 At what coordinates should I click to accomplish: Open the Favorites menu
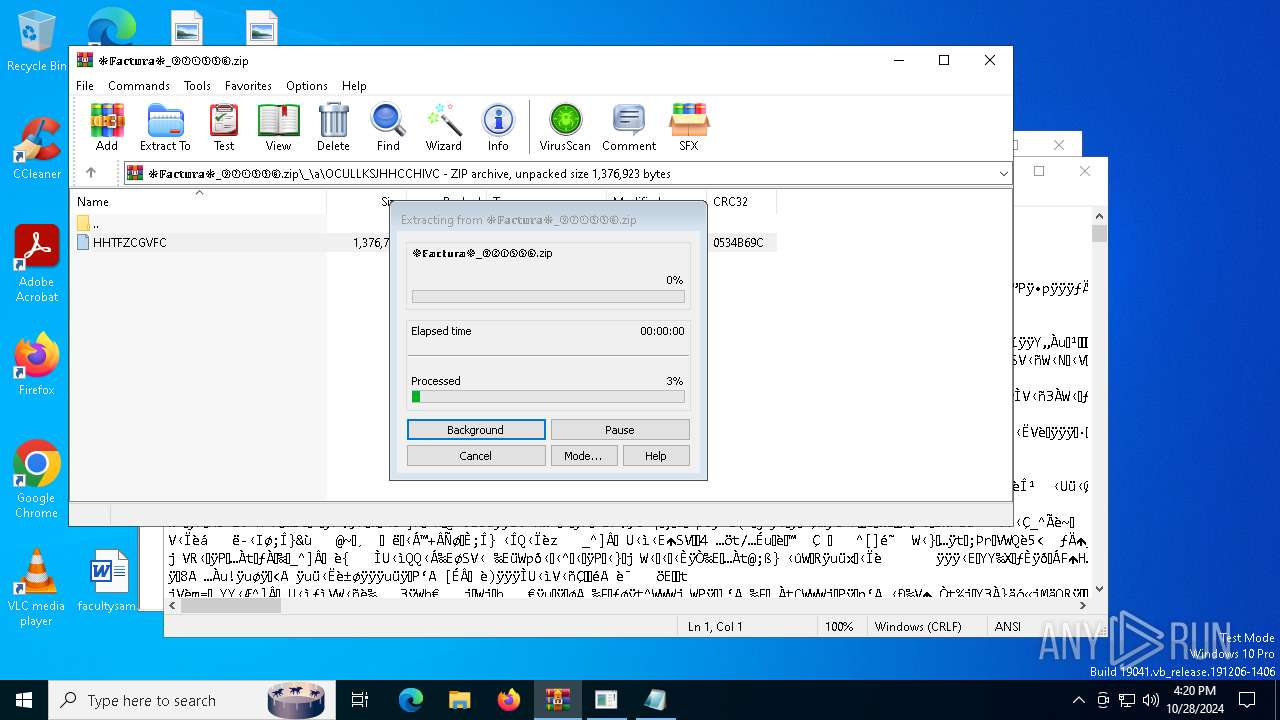pyautogui.click(x=248, y=86)
